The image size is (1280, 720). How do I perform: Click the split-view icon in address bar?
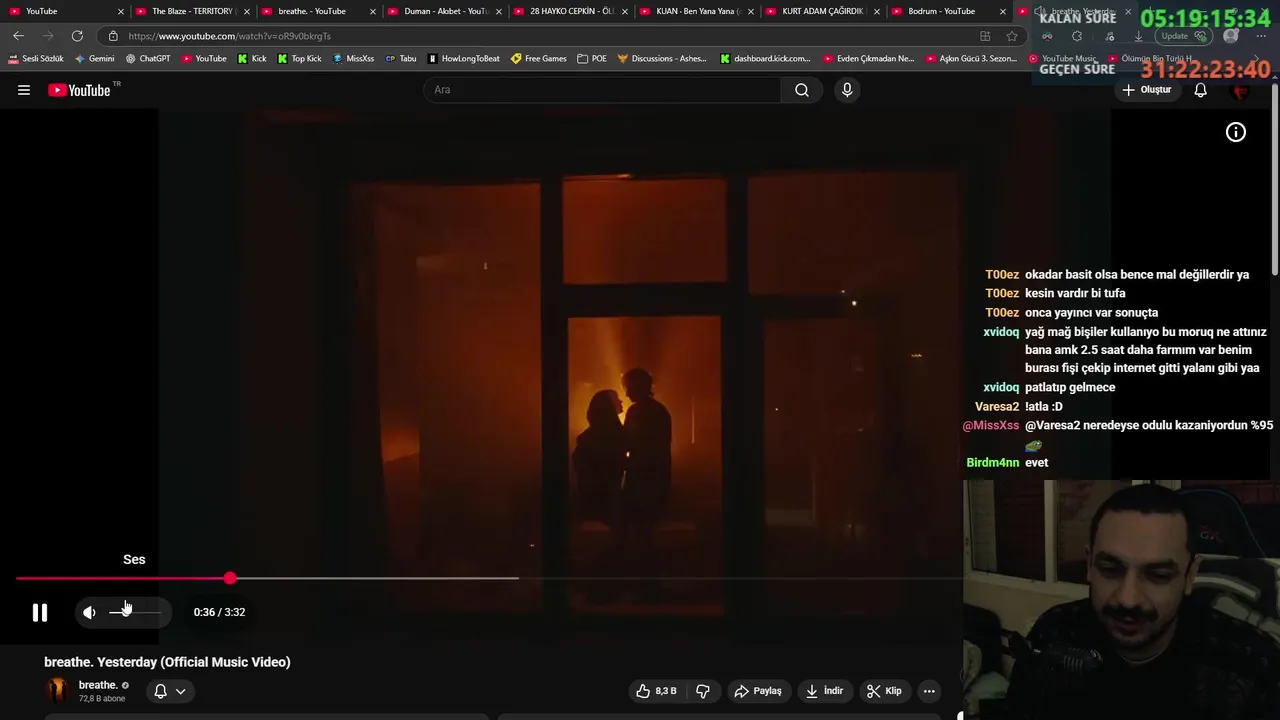point(985,36)
